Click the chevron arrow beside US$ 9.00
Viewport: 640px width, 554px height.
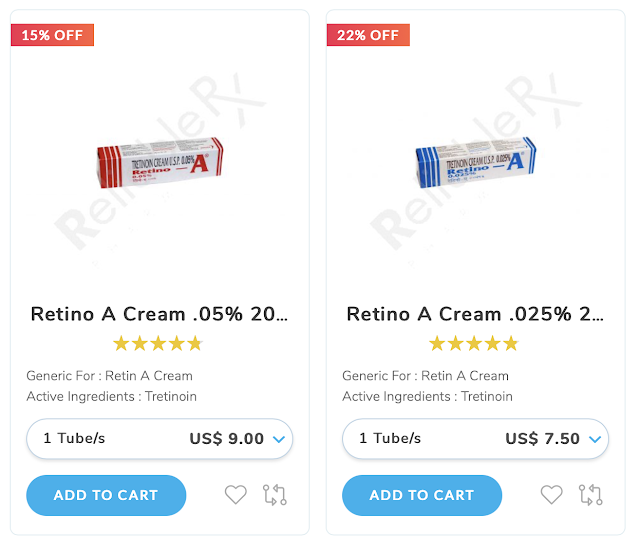(279, 439)
